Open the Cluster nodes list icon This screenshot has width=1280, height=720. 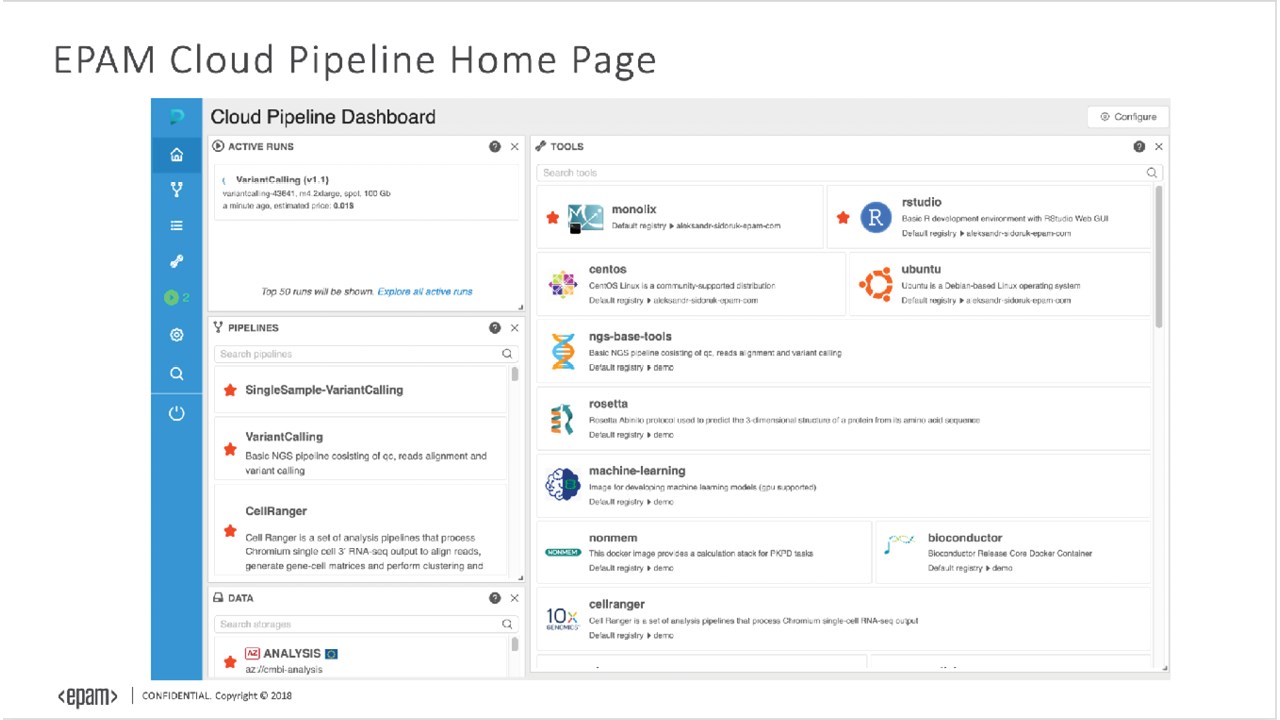pos(177,226)
